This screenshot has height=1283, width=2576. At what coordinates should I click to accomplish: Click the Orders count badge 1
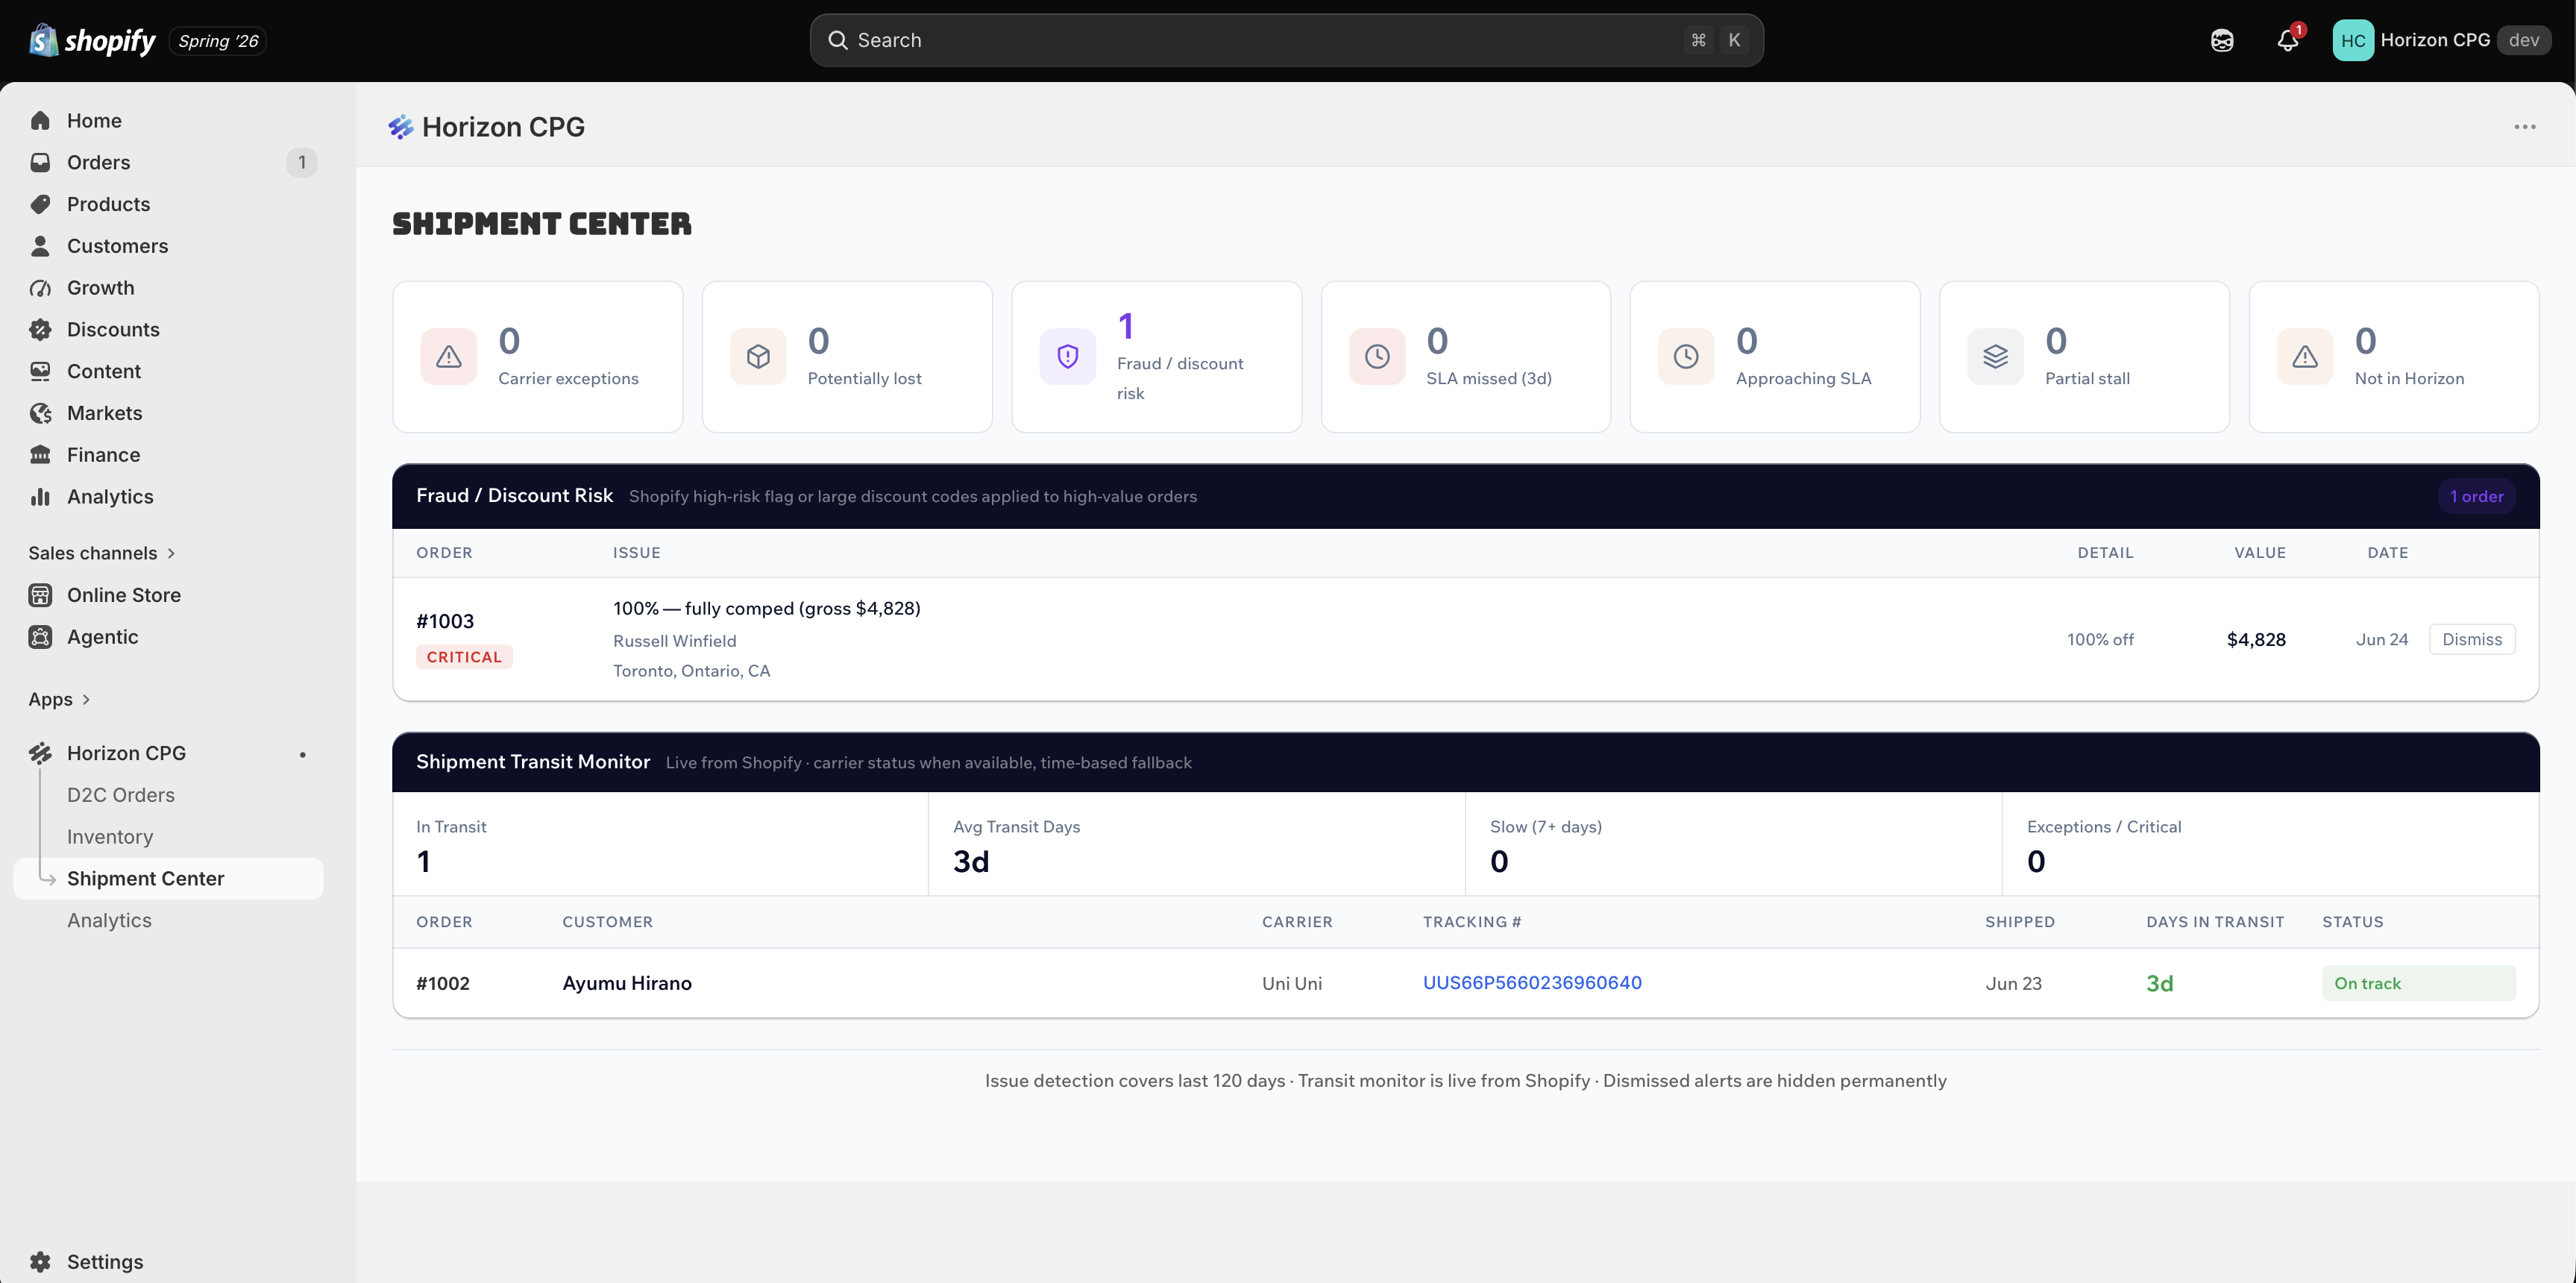point(302,162)
